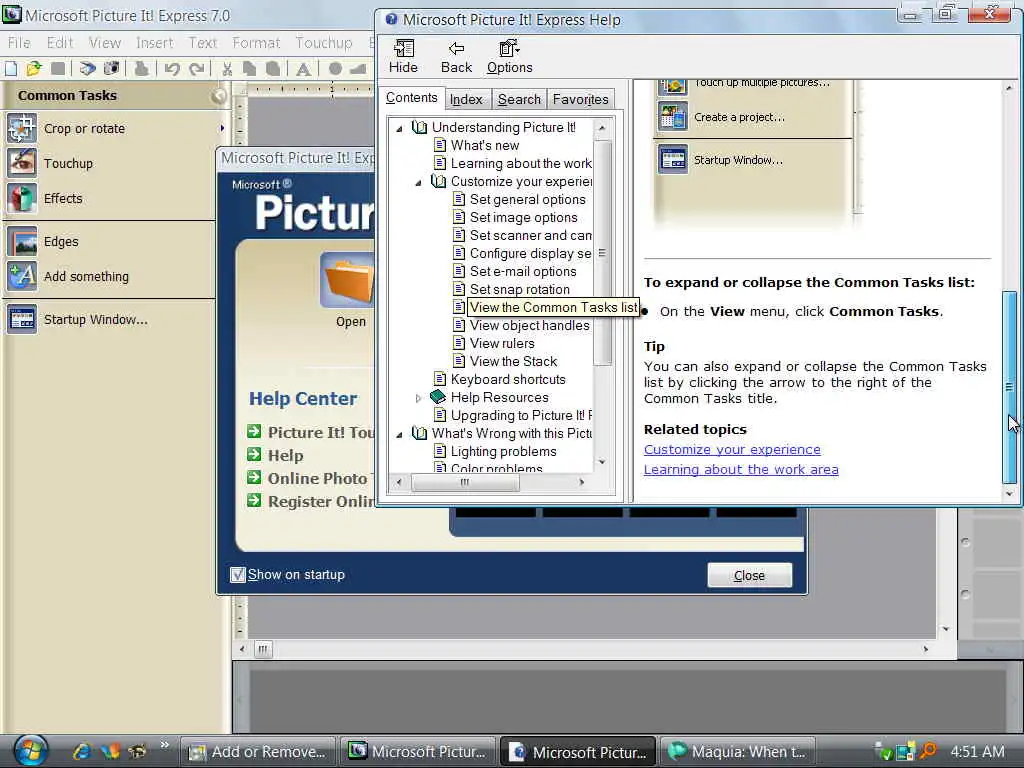Click the Save disk toolbar icon

click(58, 68)
